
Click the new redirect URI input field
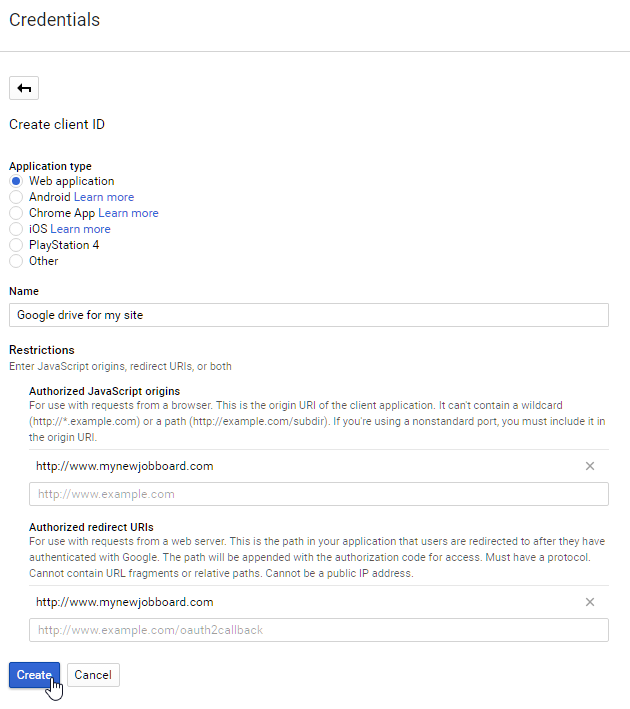pyautogui.click(x=319, y=630)
